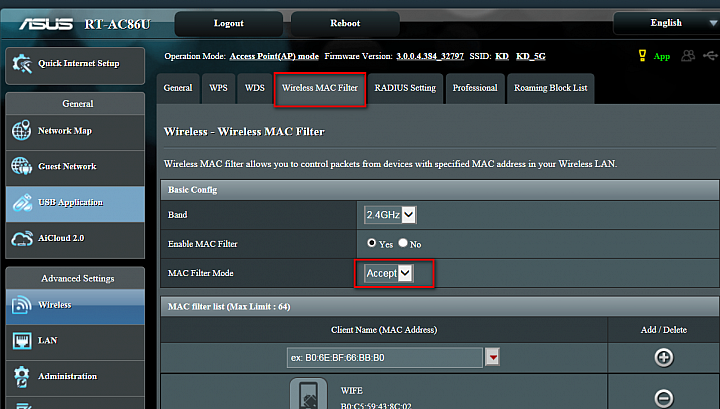Click the Guest Network globe icon

(22, 166)
